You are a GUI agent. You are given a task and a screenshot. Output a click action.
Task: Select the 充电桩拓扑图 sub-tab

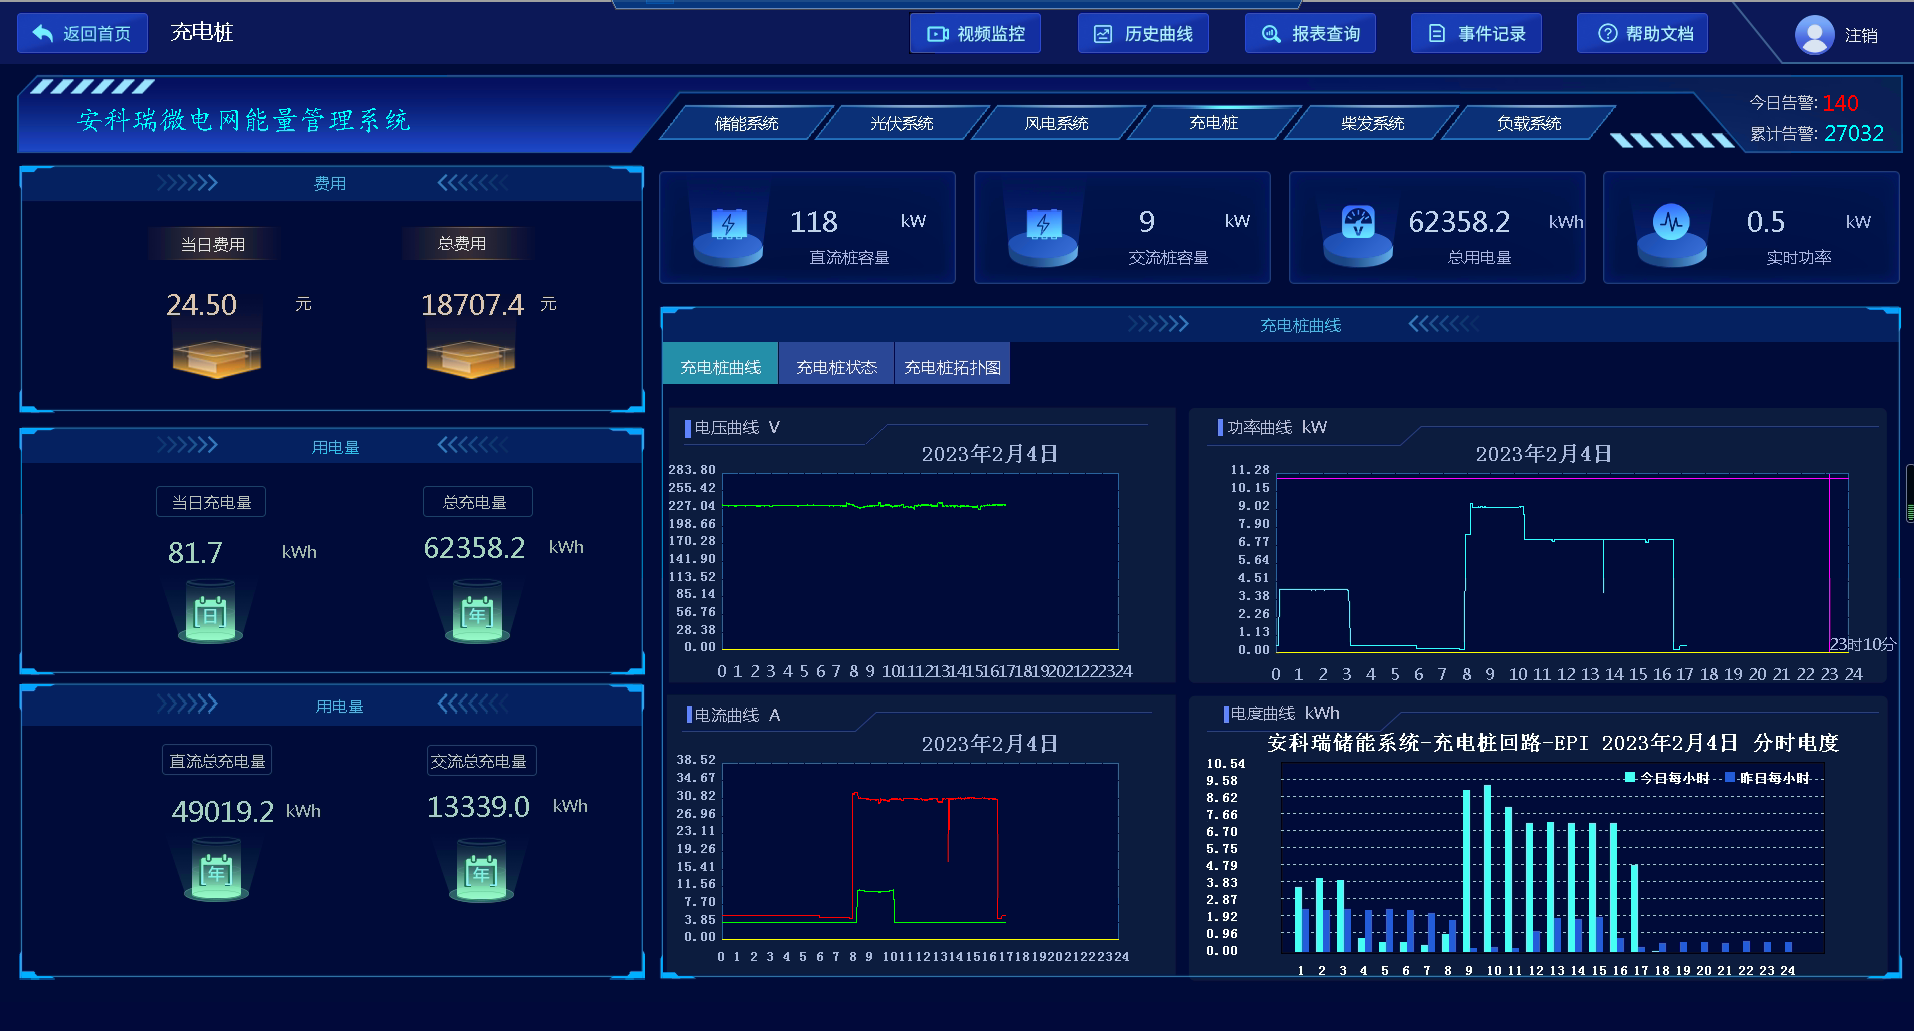952,367
